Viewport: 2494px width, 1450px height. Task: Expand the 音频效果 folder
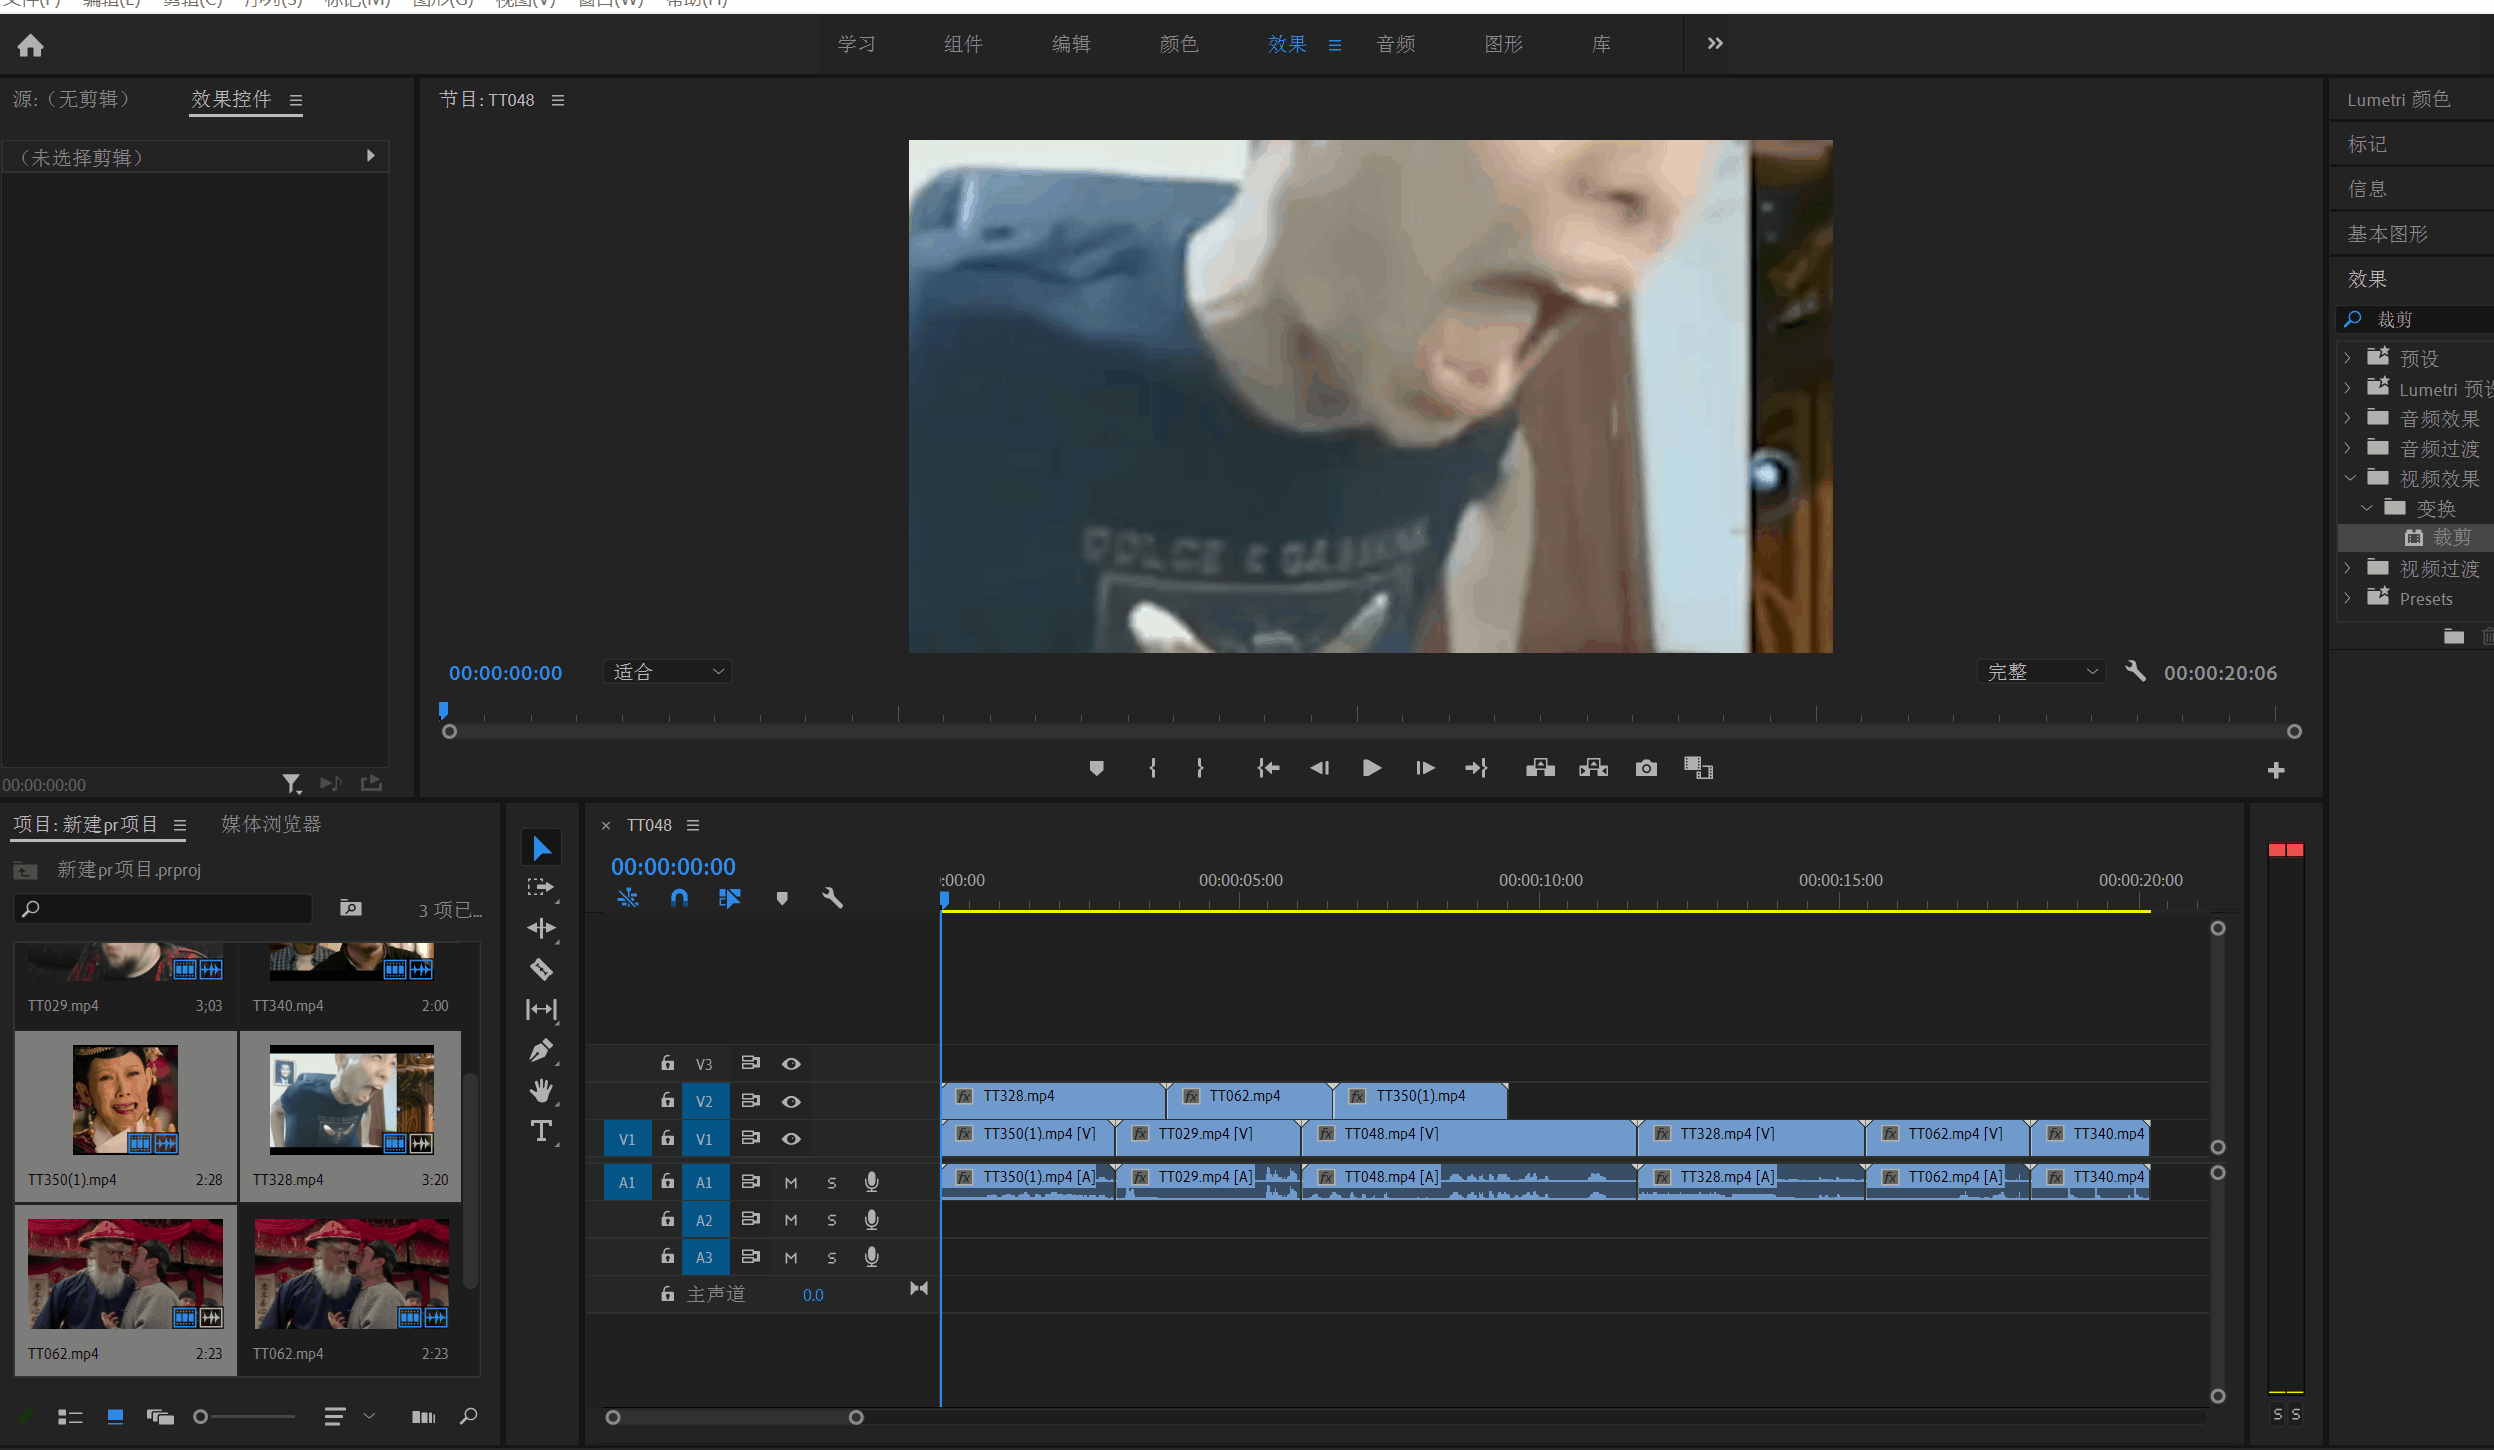(x=2347, y=418)
